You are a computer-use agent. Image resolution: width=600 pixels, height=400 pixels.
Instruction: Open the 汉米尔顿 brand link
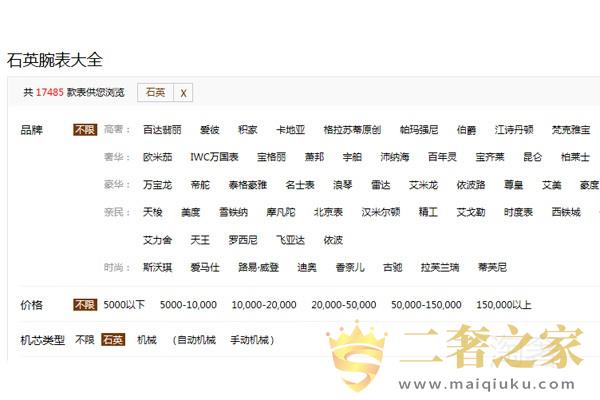[x=381, y=212]
